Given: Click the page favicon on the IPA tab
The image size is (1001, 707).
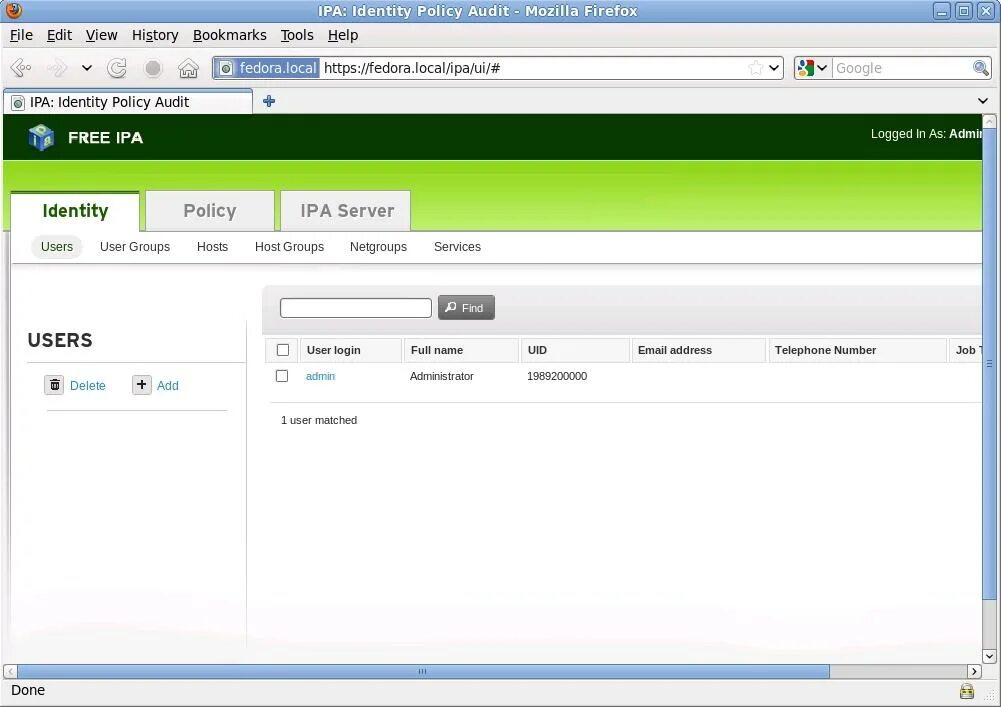Looking at the screenshot, I should [18, 102].
